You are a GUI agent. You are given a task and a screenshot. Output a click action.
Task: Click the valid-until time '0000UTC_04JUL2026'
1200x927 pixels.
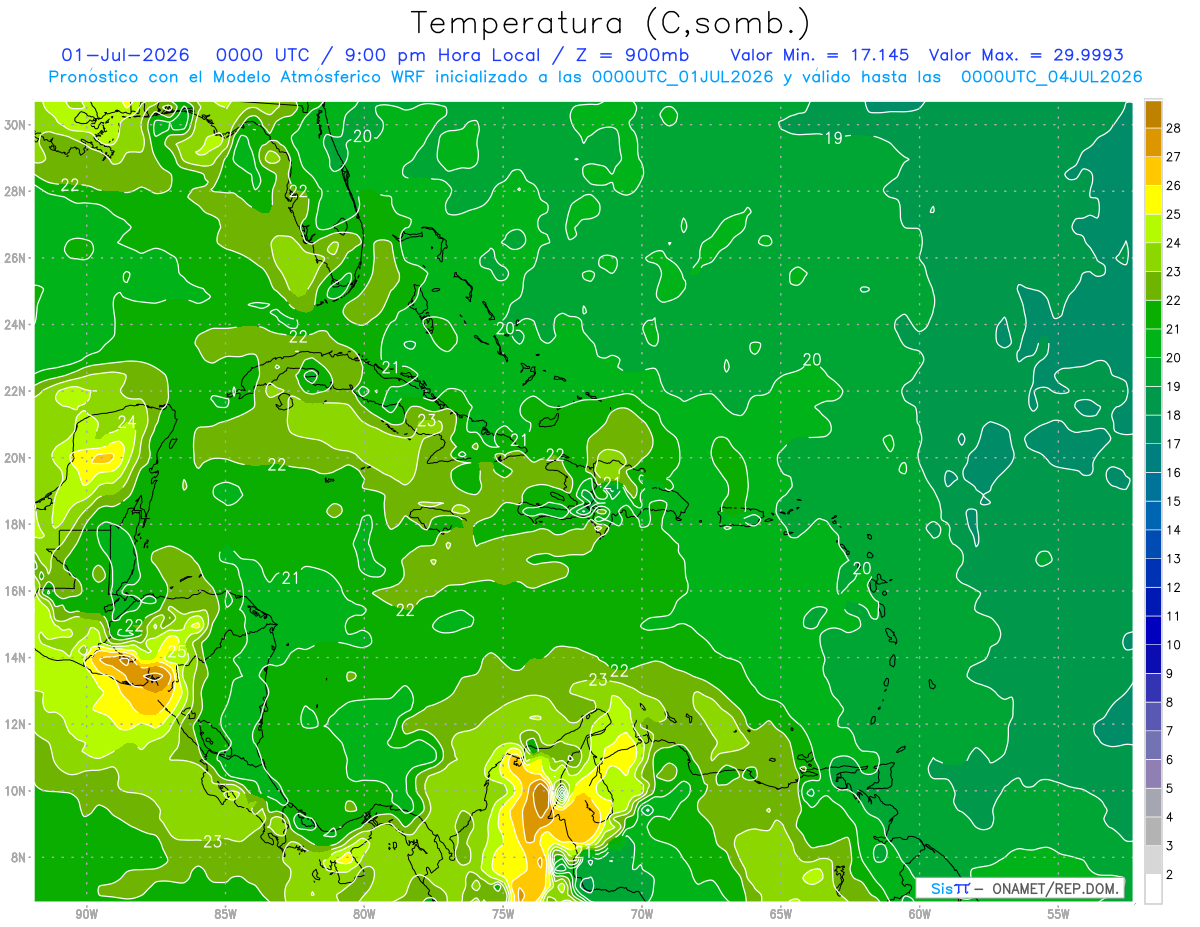(1051, 77)
